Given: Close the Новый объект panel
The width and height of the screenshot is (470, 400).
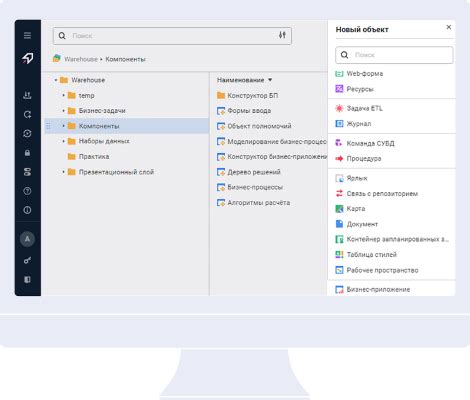Looking at the screenshot, I should (449, 27).
